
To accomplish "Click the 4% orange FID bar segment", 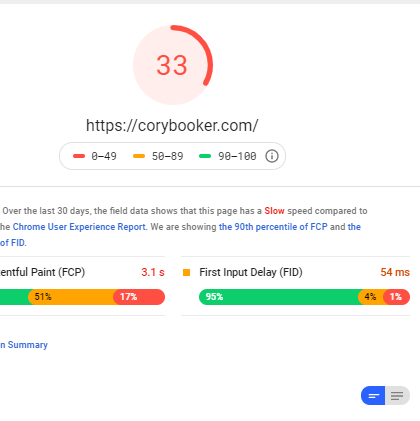I will point(371,297).
